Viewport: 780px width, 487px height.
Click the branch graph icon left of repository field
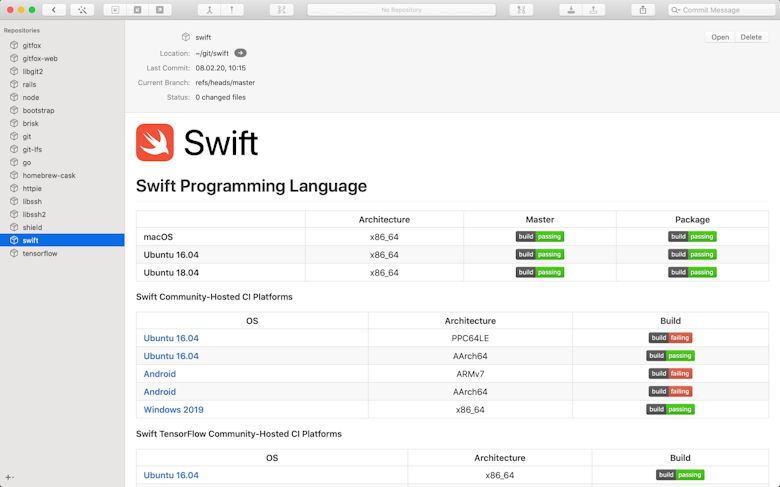pos(282,10)
